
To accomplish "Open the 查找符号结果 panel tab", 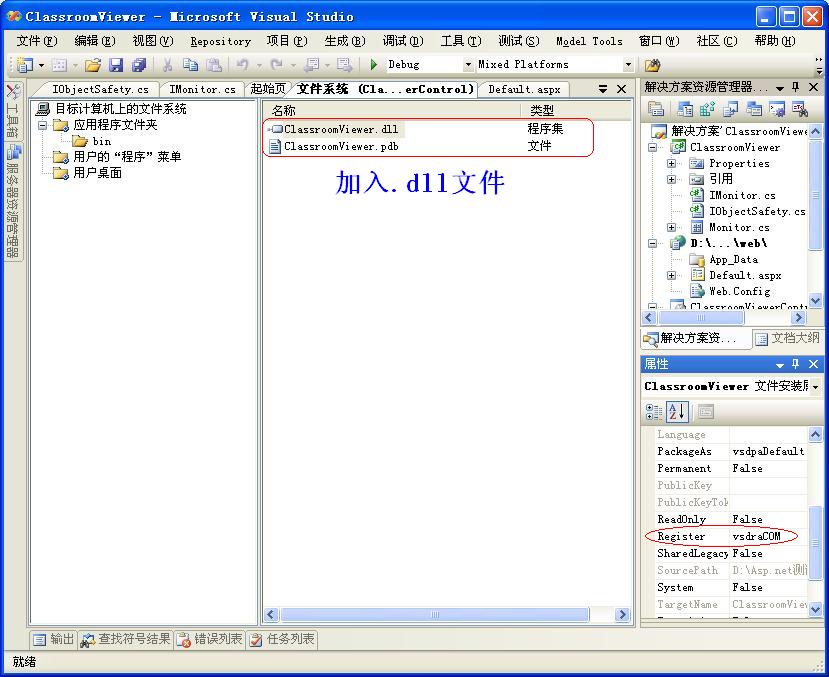I will [126, 639].
